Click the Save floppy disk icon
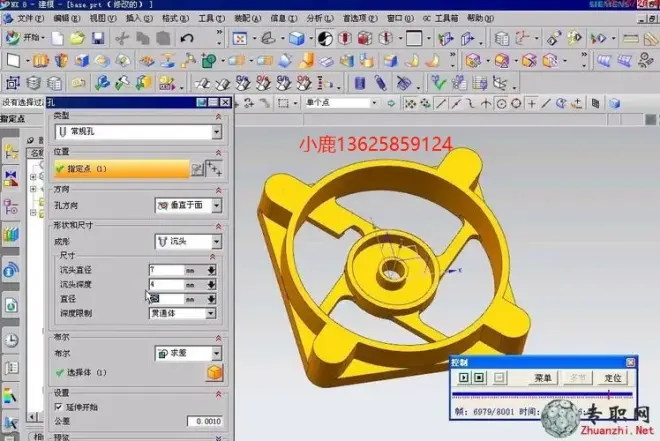Screen dimensions: 660x441 (98, 38)
